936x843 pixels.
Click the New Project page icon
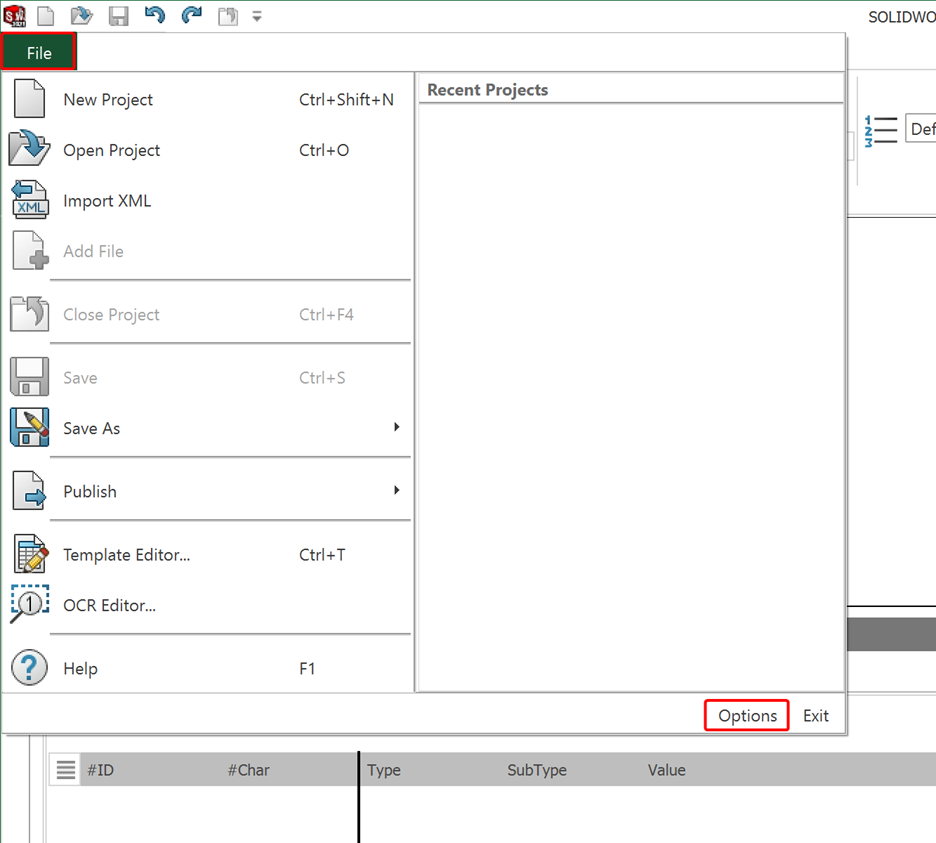click(29, 99)
